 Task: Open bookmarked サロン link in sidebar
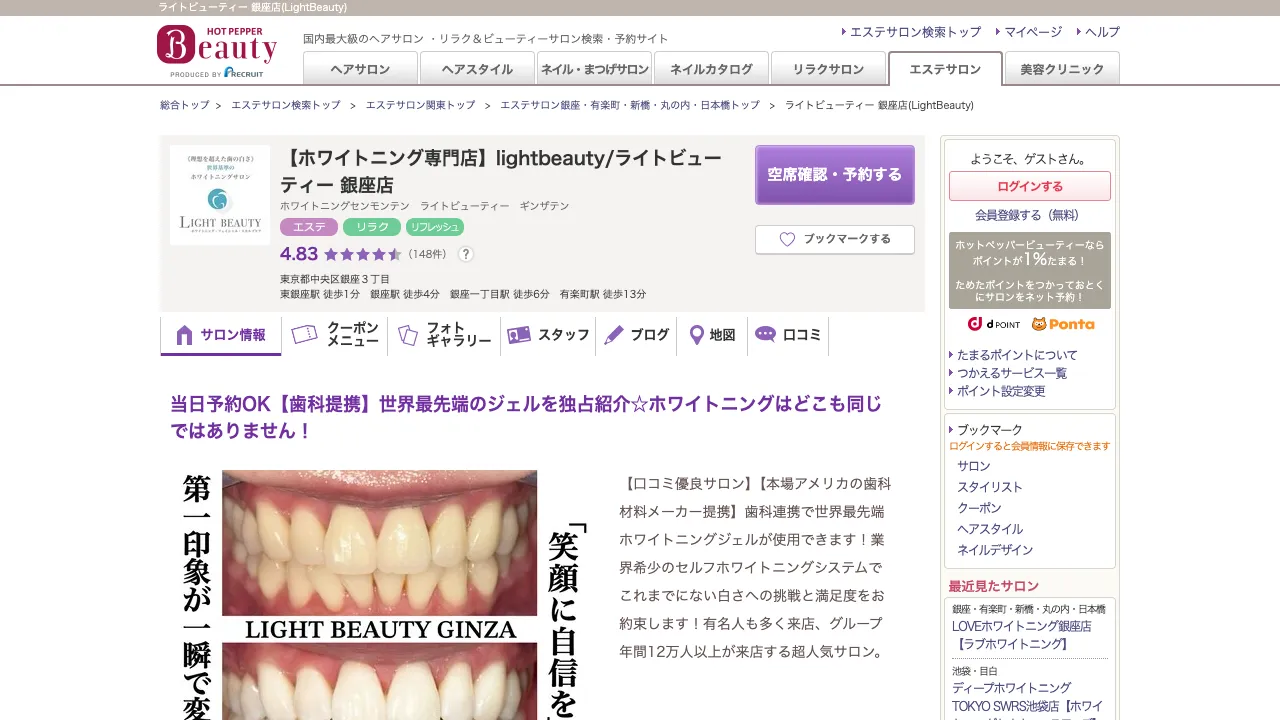(x=974, y=466)
